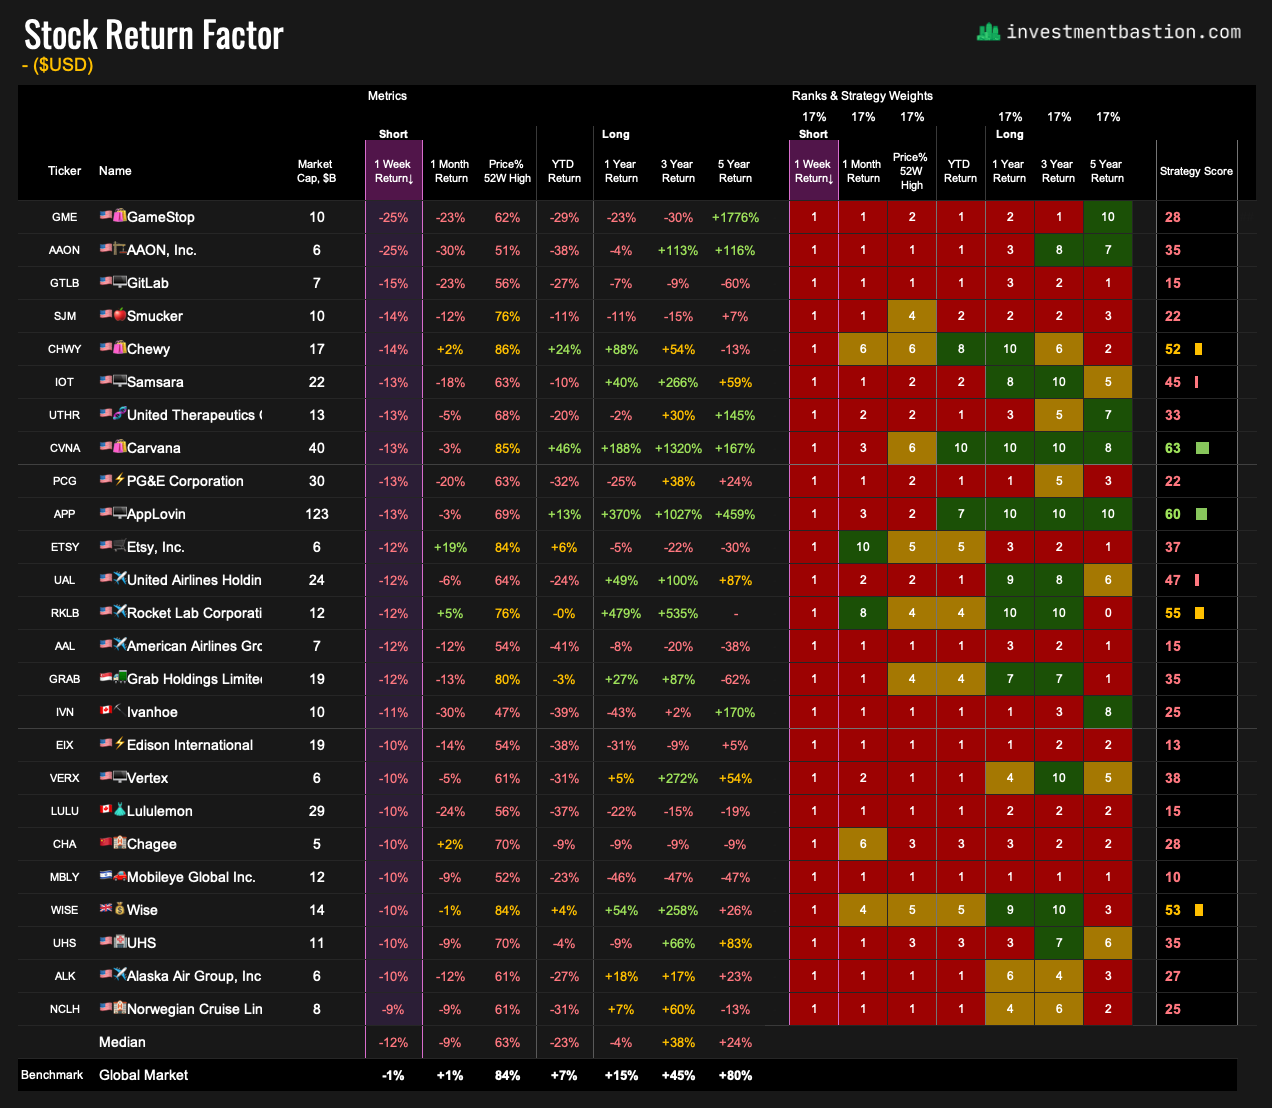Click the red score bar in the IOT row

click(1196, 382)
